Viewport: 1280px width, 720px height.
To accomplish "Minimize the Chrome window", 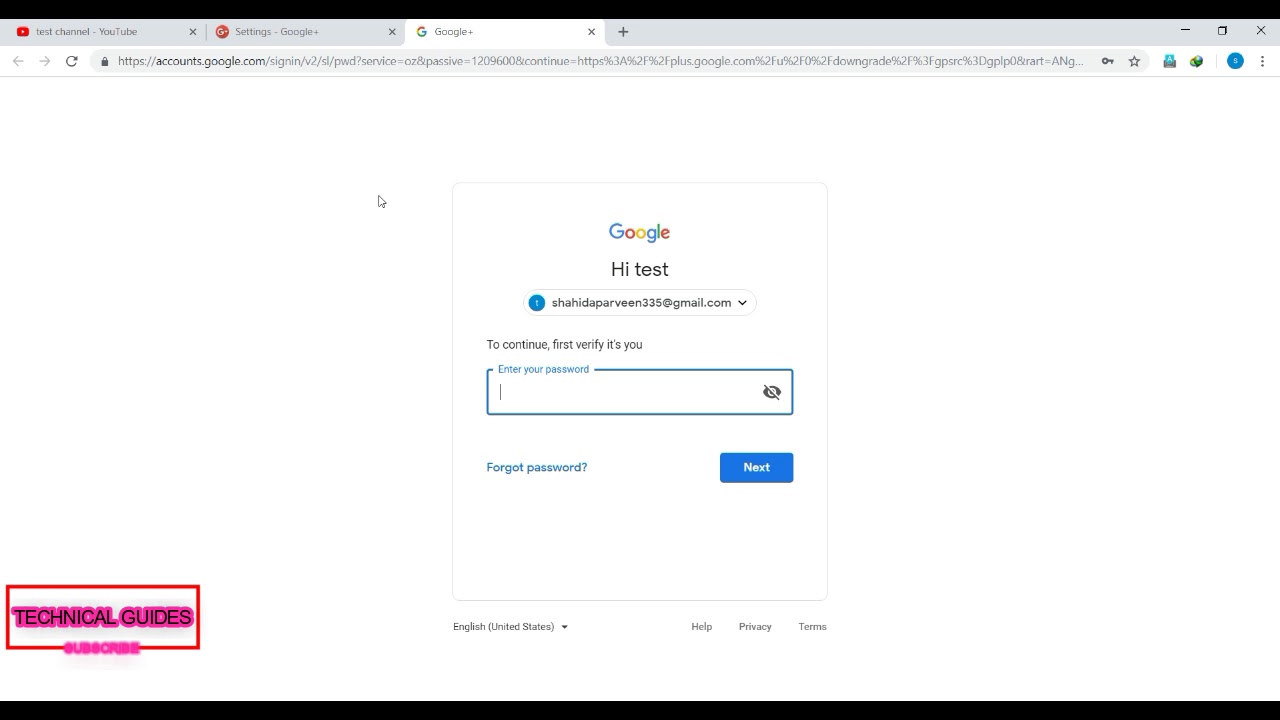I will [1185, 31].
